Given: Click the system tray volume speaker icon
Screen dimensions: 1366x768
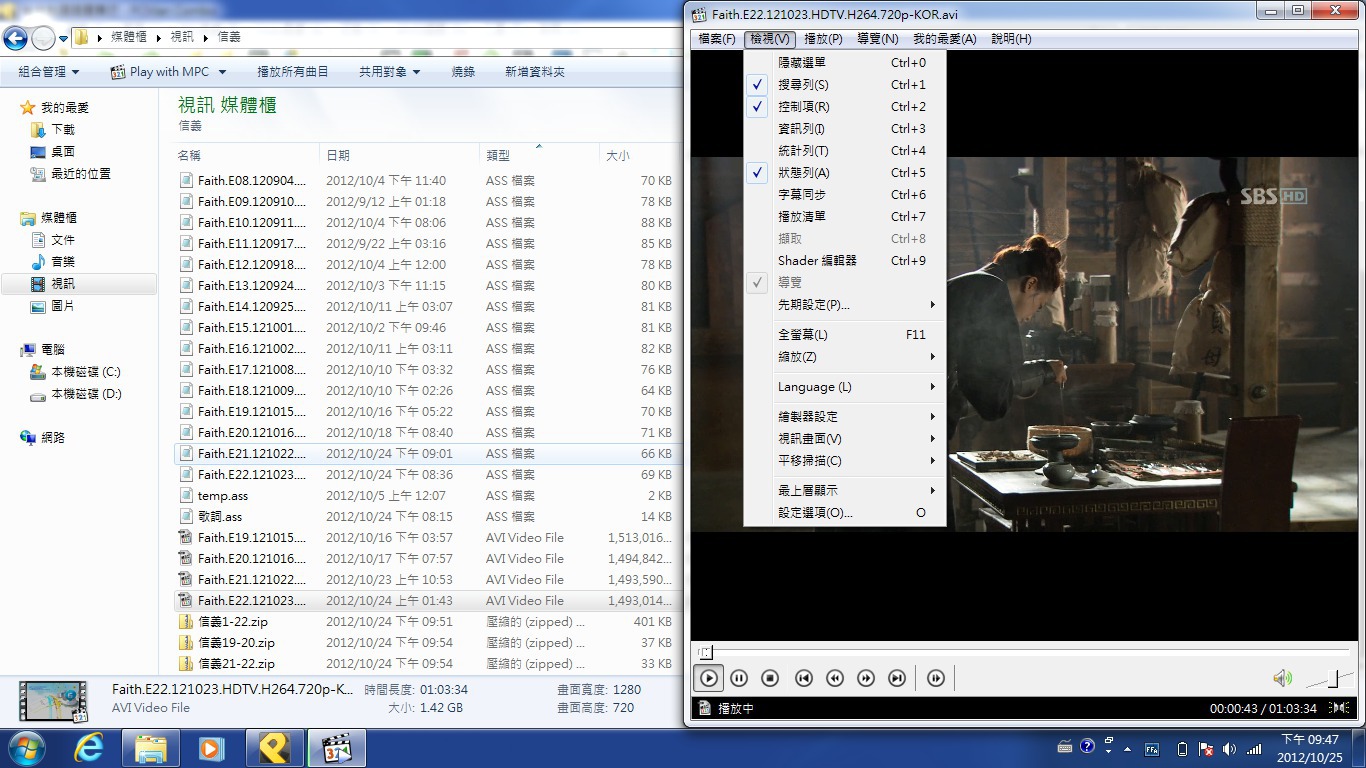Looking at the screenshot, I should pos(1229,749).
